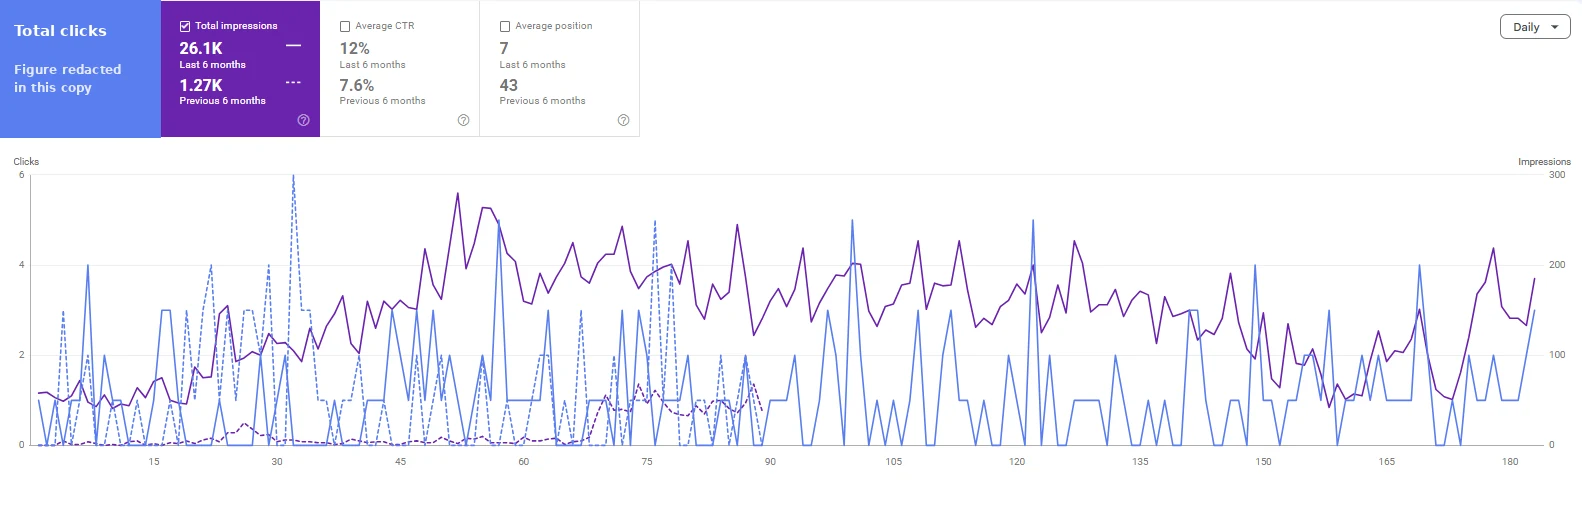
Task: Click the previous average position value 43
Action: click(x=509, y=85)
